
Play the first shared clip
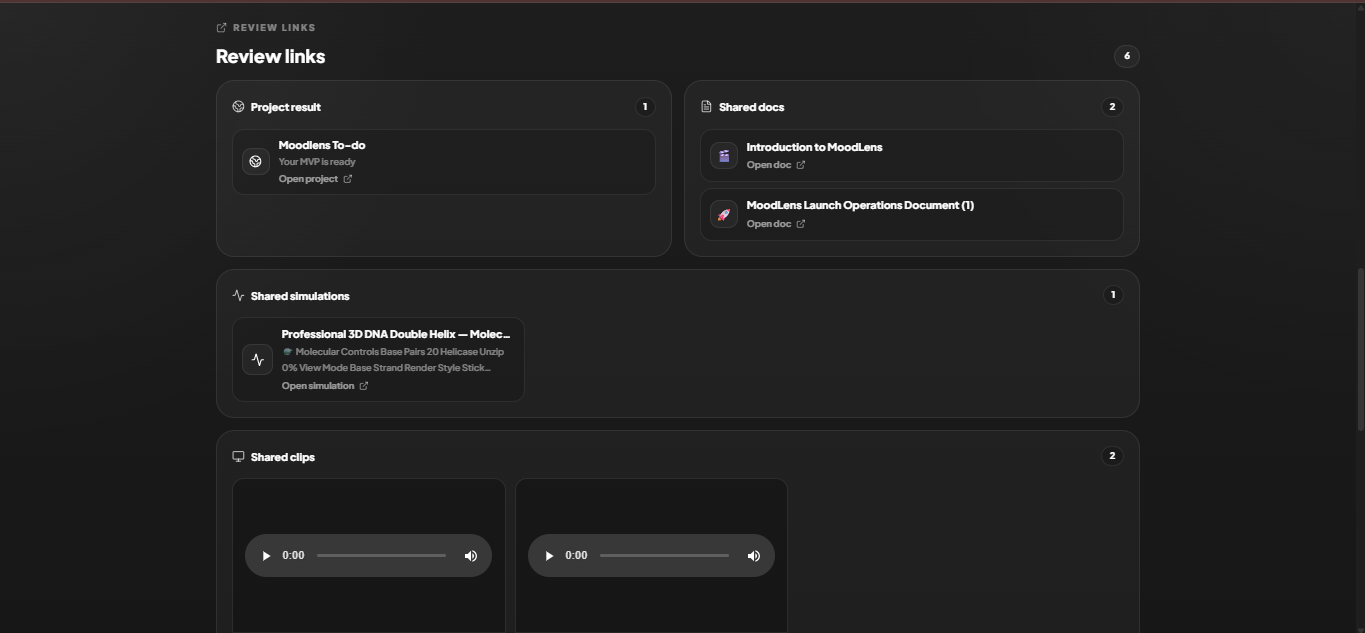pyautogui.click(x=266, y=555)
